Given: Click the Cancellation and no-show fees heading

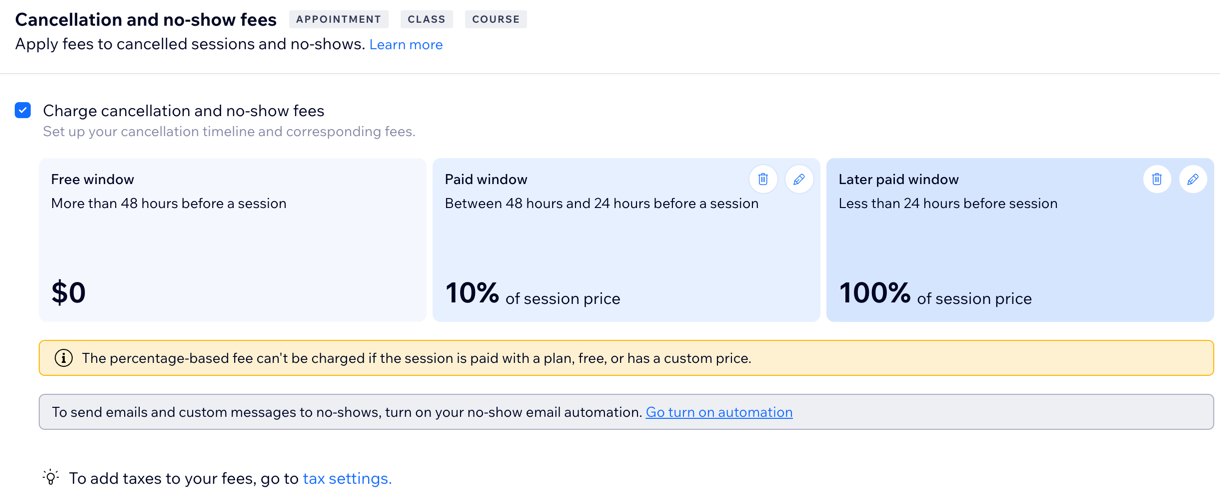Looking at the screenshot, I should click(146, 19).
